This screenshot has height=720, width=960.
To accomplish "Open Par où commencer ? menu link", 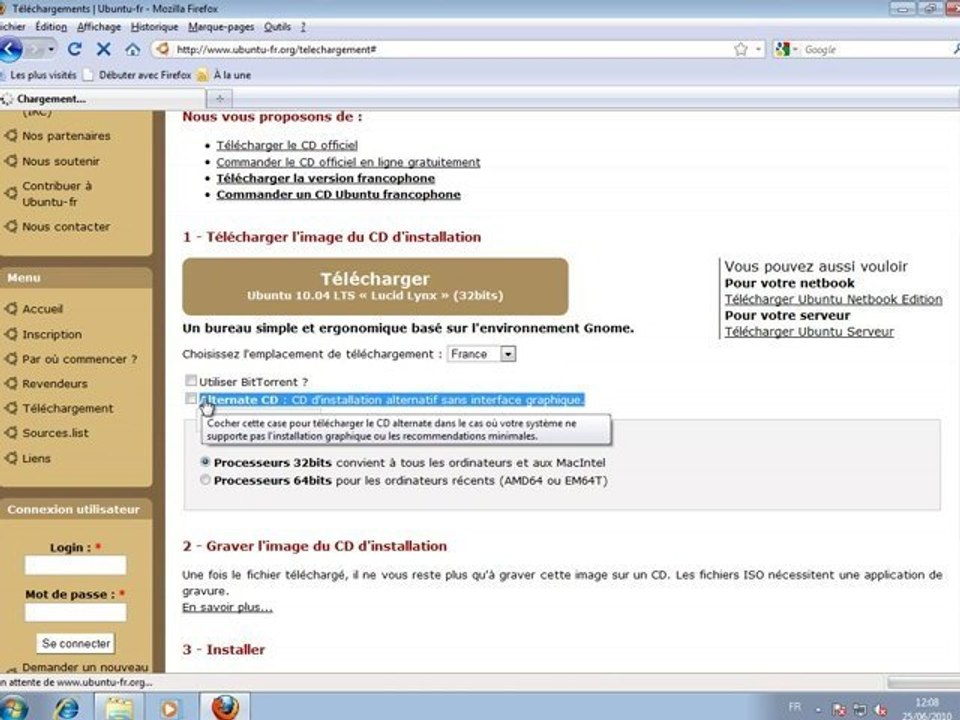I will pos(80,359).
